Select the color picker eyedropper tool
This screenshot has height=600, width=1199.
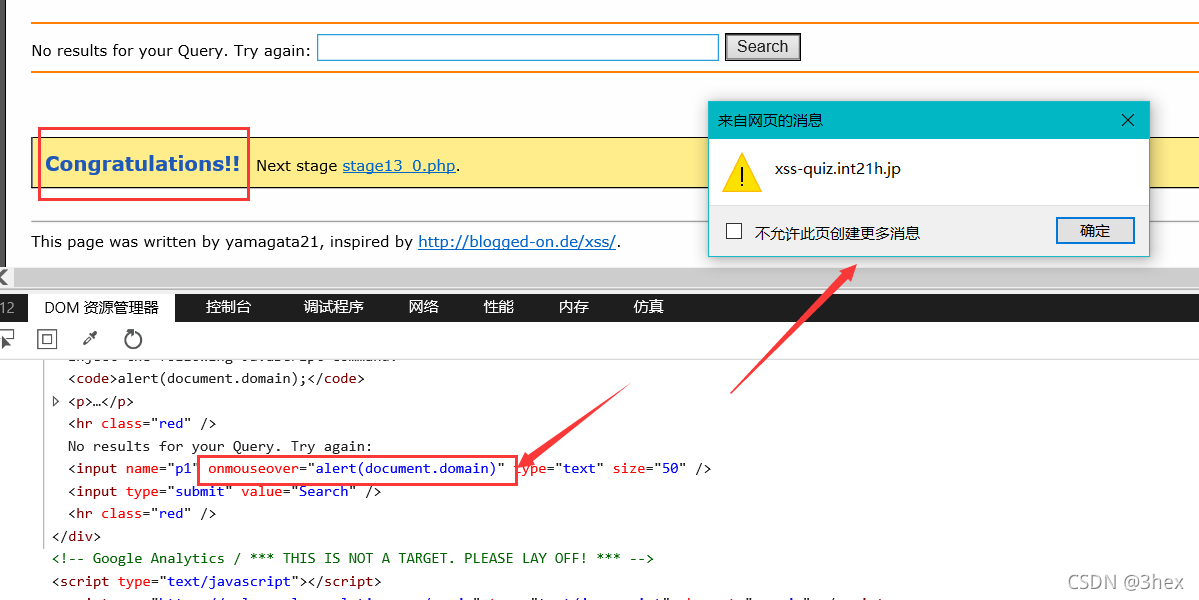click(90, 339)
